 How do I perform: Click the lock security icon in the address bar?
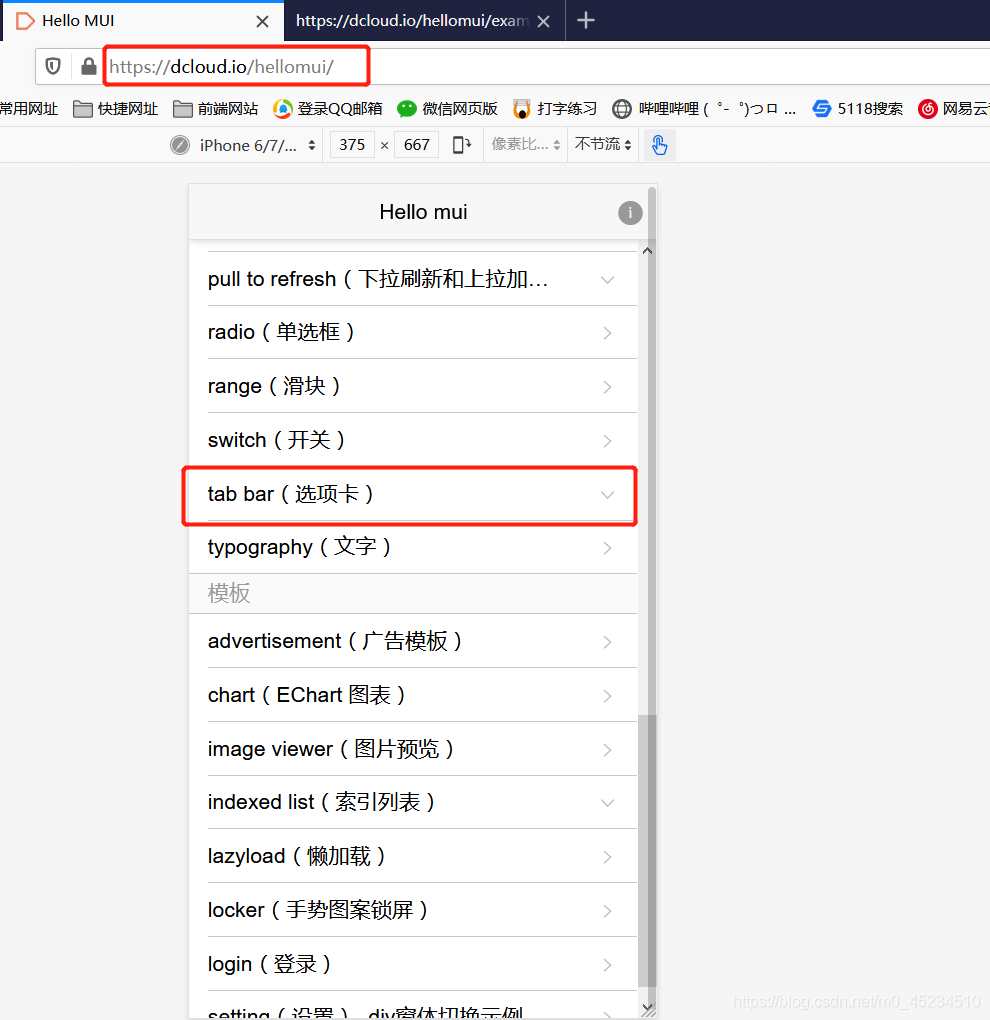point(88,66)
